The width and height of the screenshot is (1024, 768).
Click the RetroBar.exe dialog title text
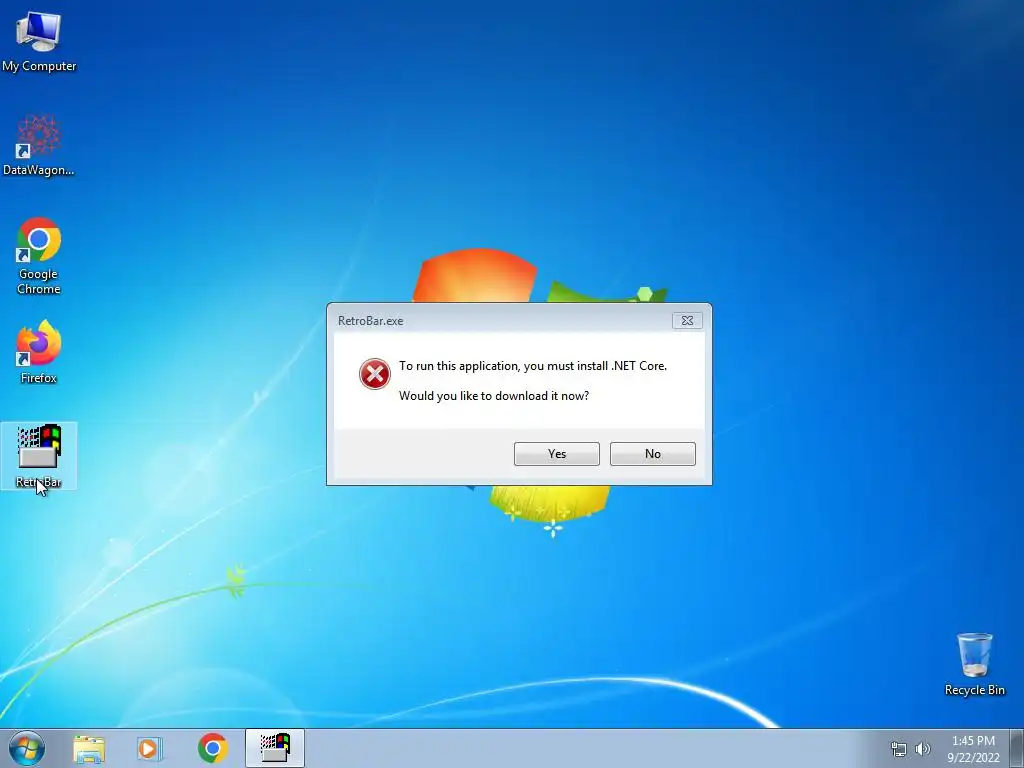370,321
